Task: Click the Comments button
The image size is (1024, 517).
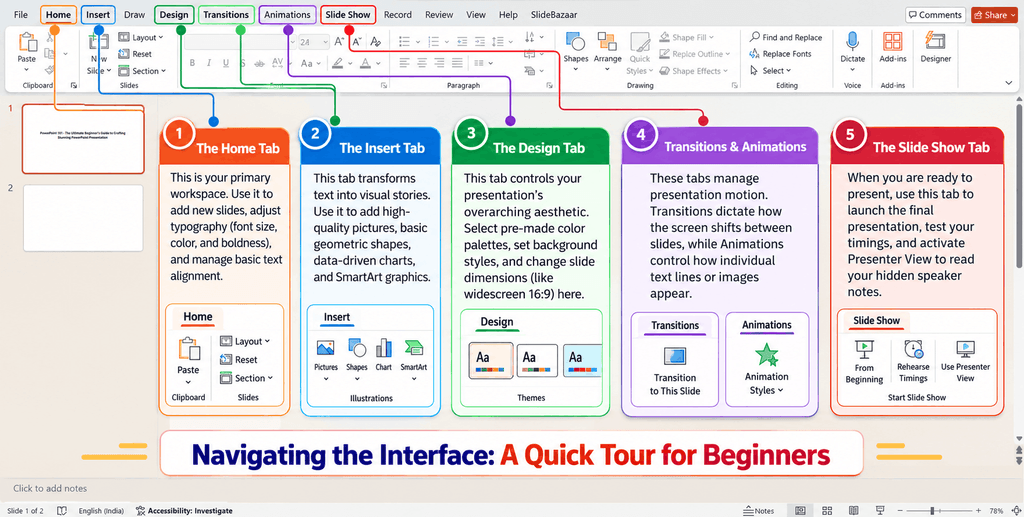Action: coord(935,14)
